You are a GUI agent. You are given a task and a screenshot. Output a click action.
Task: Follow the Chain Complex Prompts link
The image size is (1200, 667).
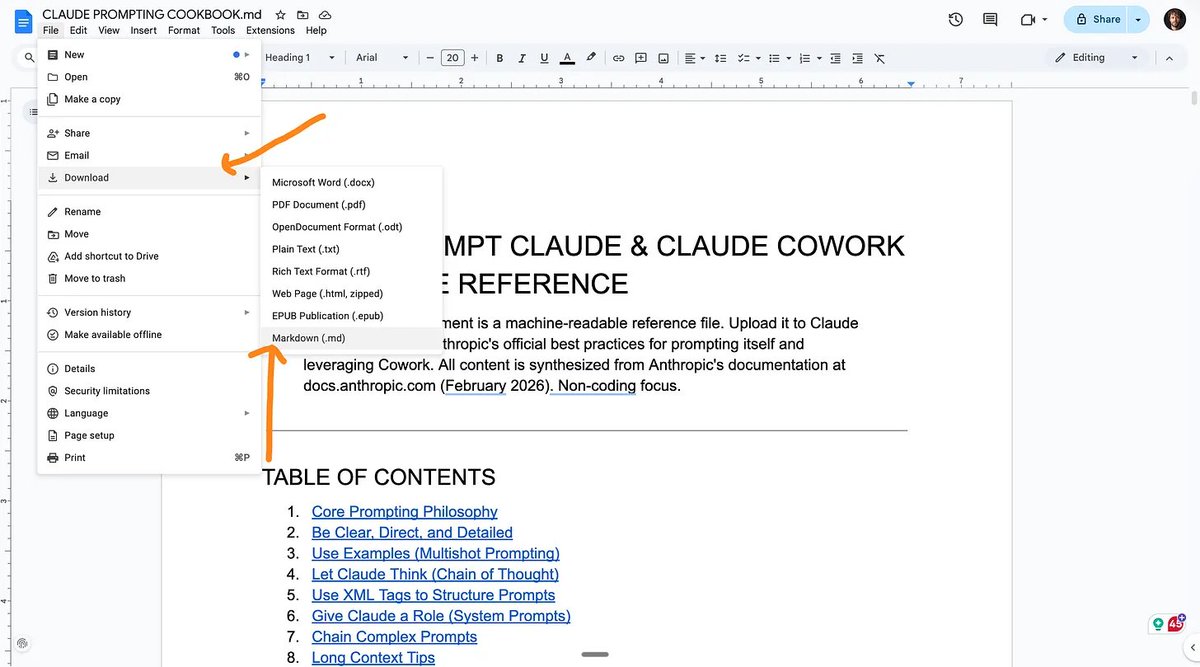coord(394,637)
